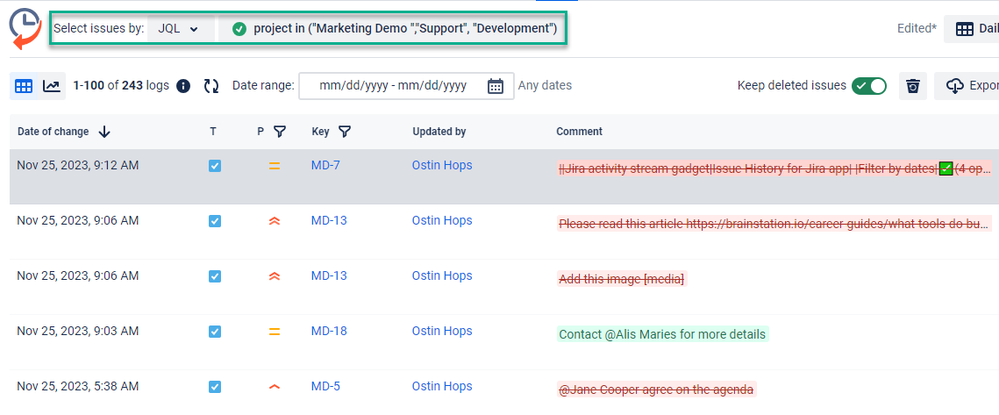The height and width of the screenshot is (415, 999).
Task: Click the trash bin delete icon
Action: pos(913,86)
